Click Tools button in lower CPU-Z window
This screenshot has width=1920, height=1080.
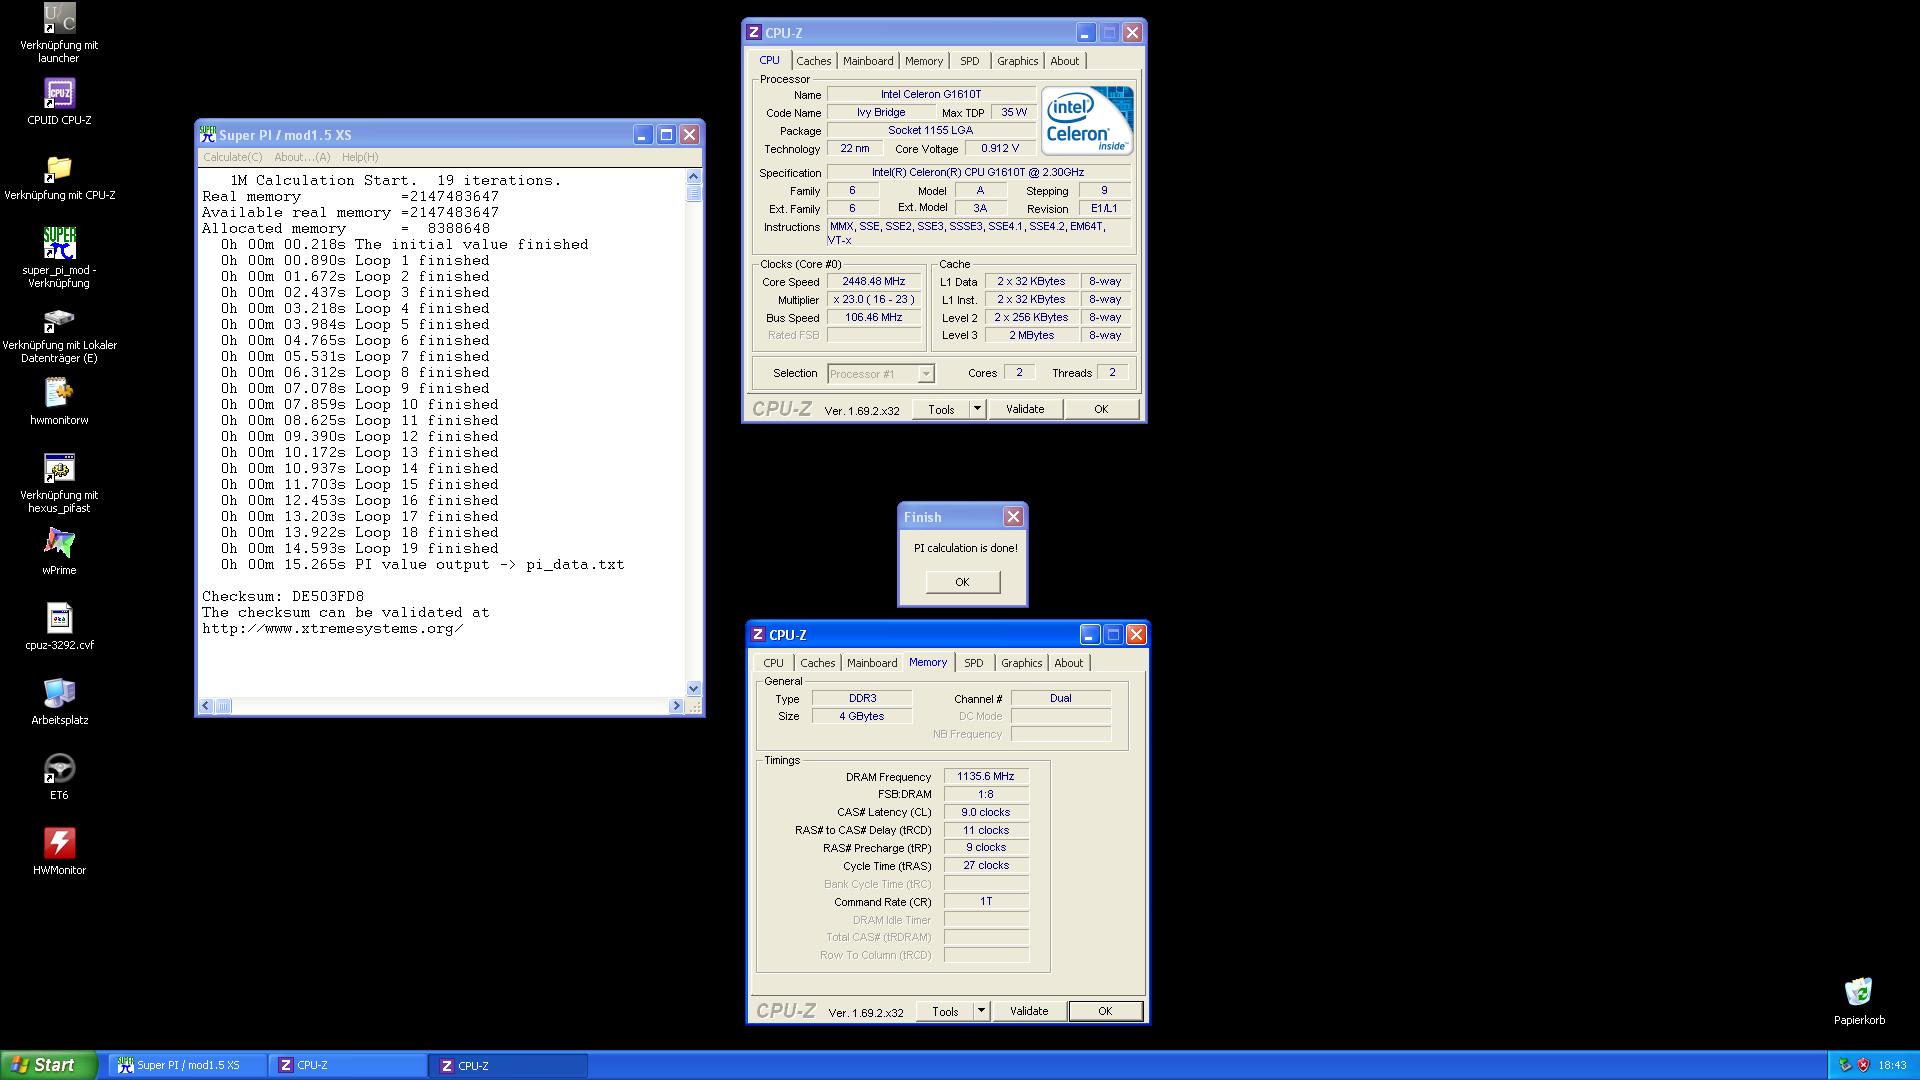pos(945,1011)
